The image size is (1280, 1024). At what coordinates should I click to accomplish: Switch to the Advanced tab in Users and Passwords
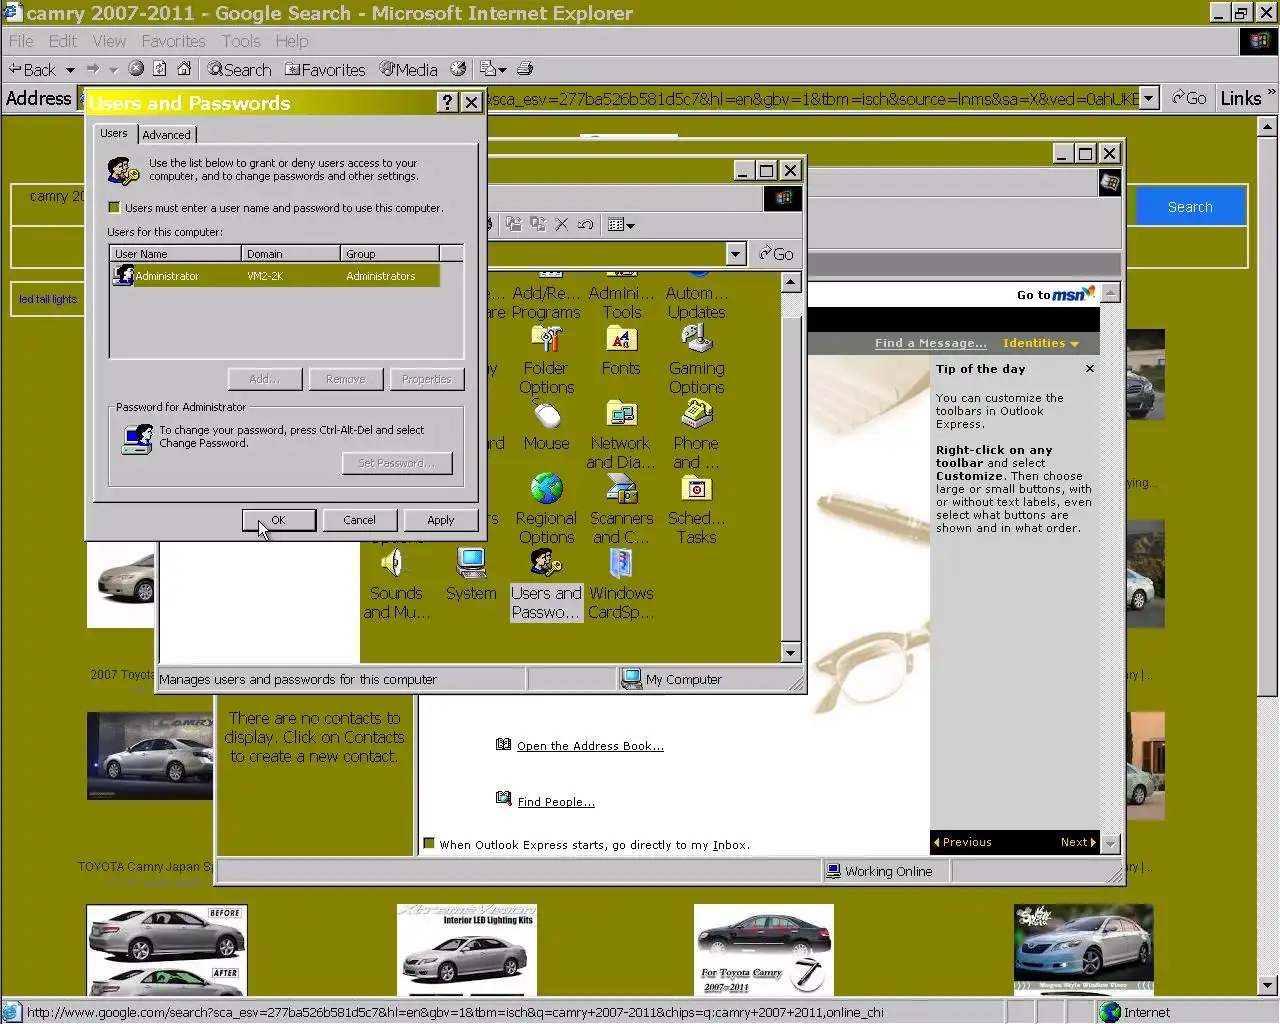click(x=166, y=134)
